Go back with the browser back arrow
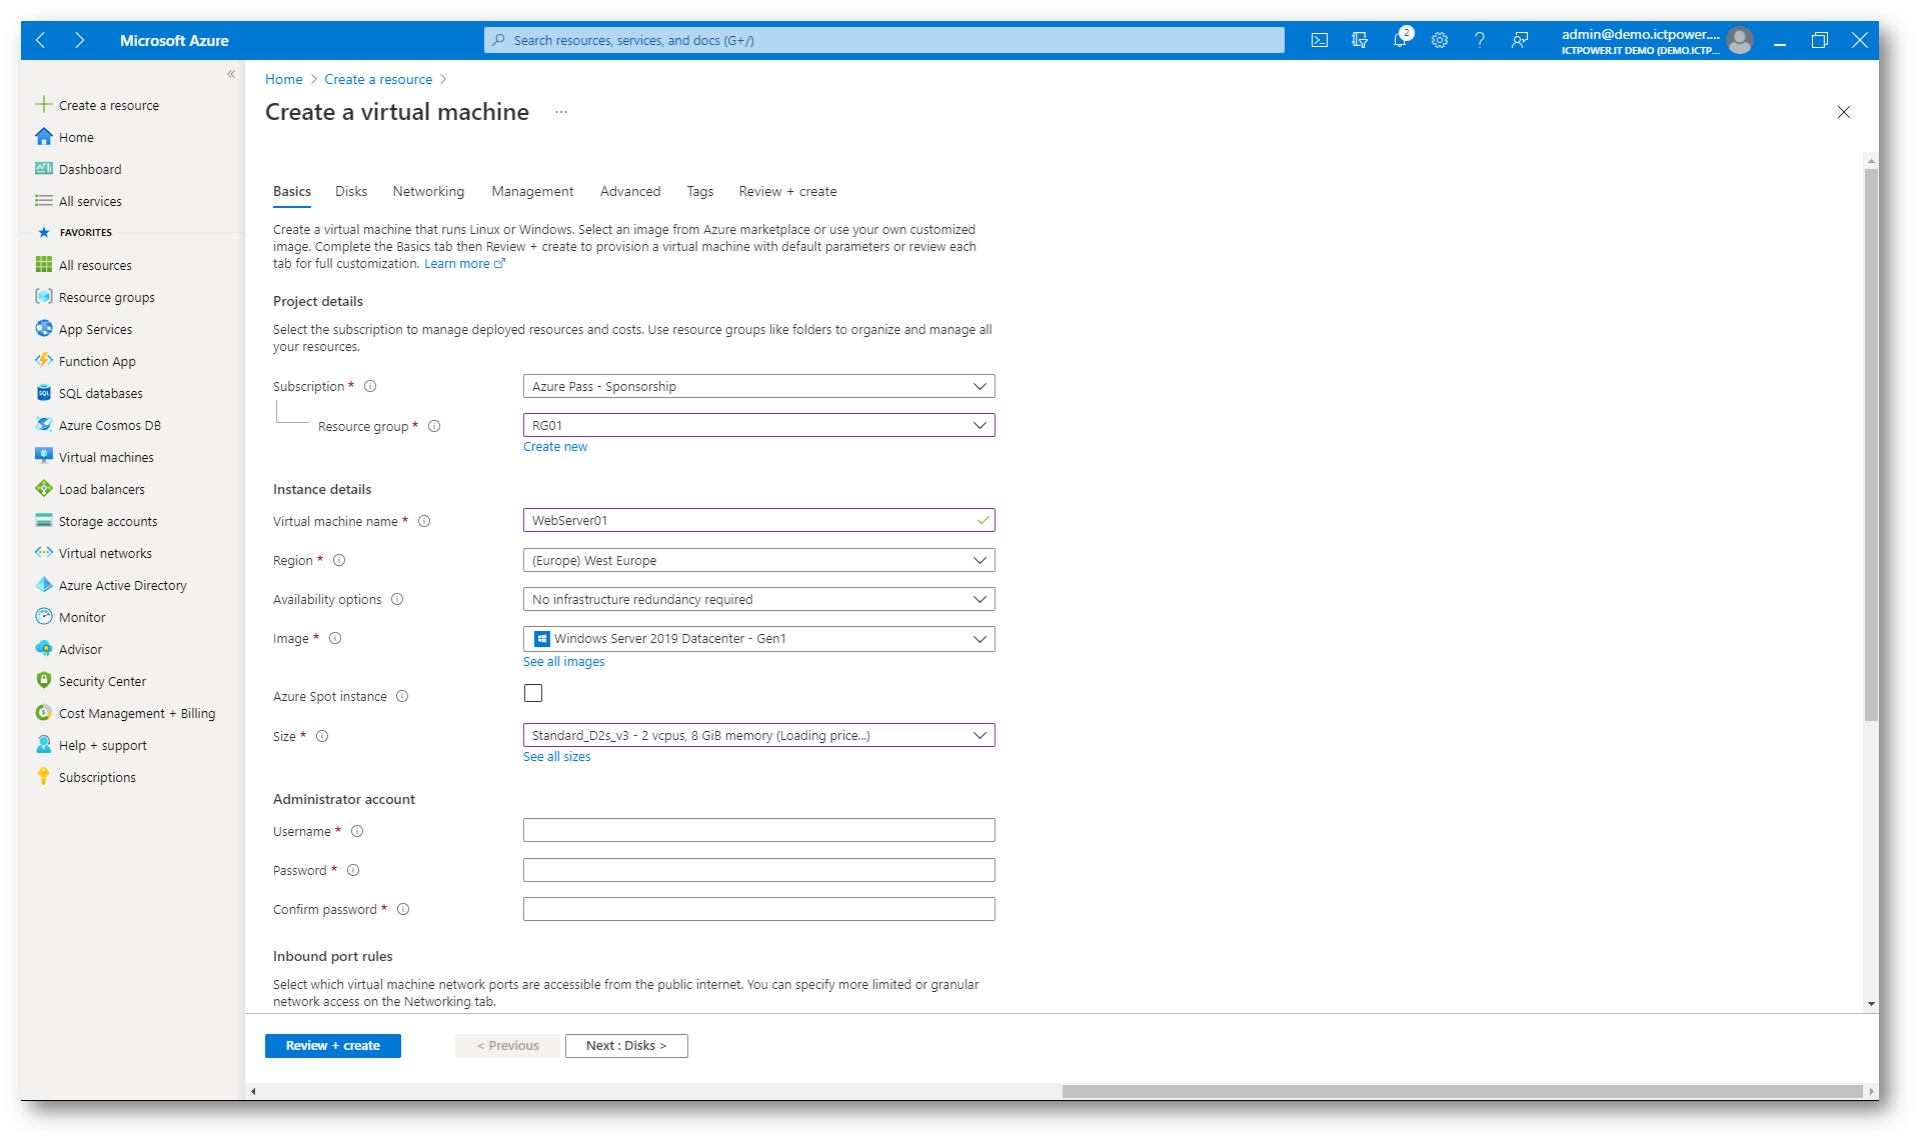Screen dimensions: 1921x1143 tap(41, 40)
